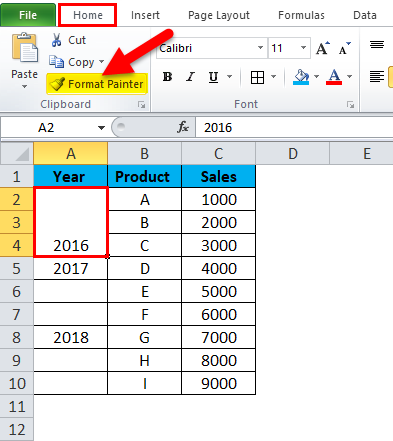
Task: Click the Cut scissors icon
Action: pyautogui.click(x=56, y=40)
